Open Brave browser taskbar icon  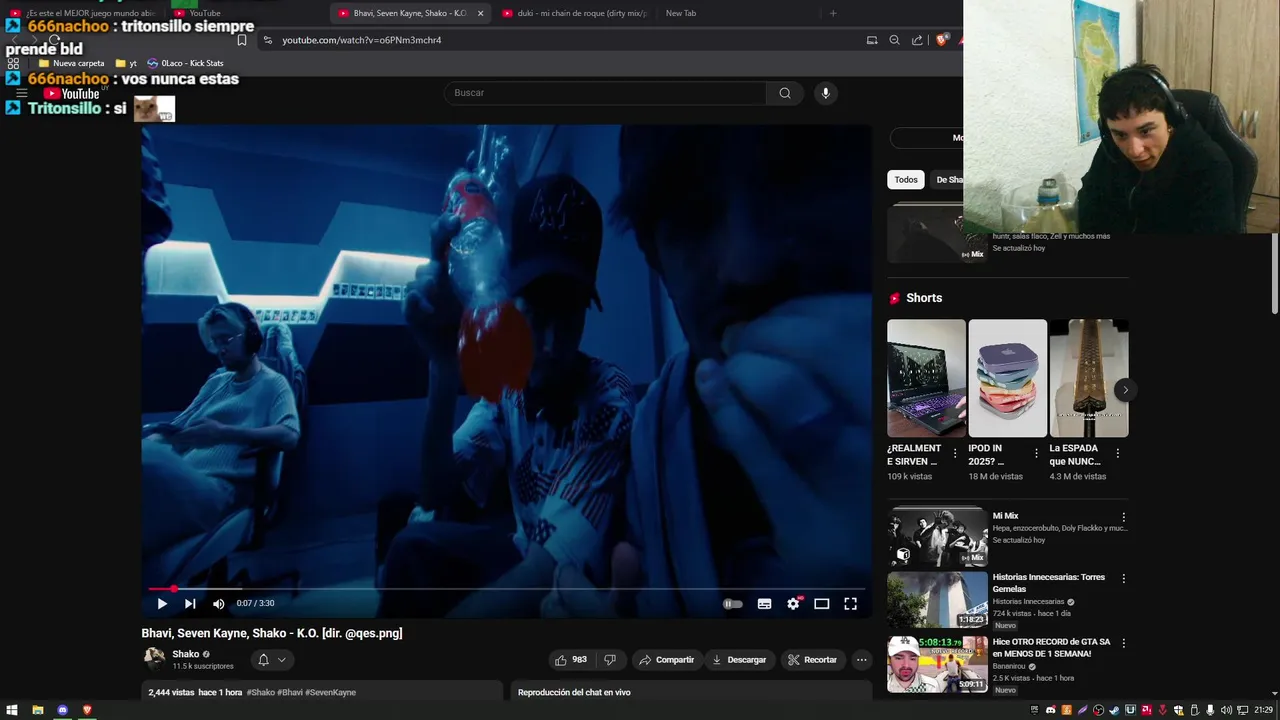pos(87,710)
